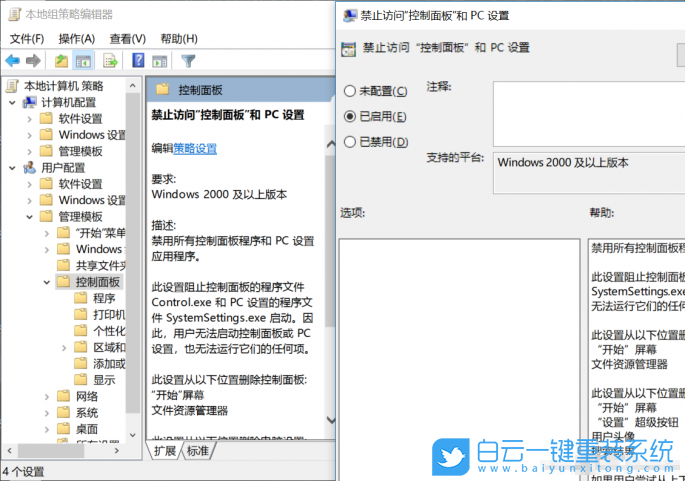Image resolution: width=685 pixels, height=481 pixels.
Task: Click the Up one level folder icon
Action: [x=61, y=61]
